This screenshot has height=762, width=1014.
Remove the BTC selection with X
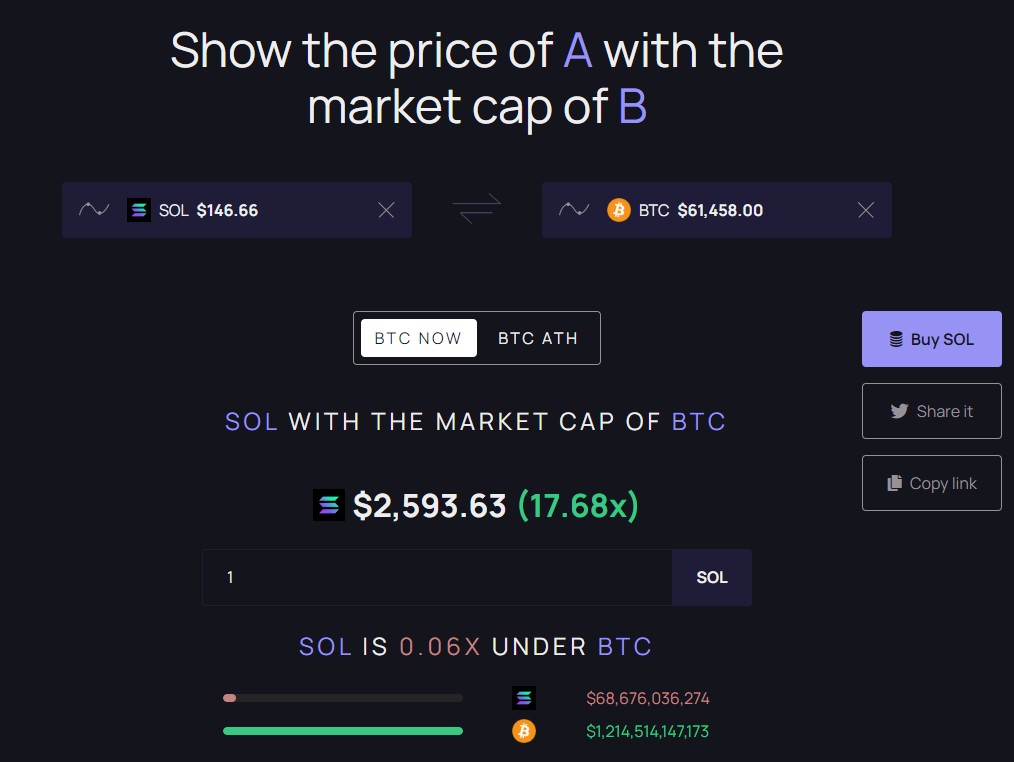pos(866,210)
